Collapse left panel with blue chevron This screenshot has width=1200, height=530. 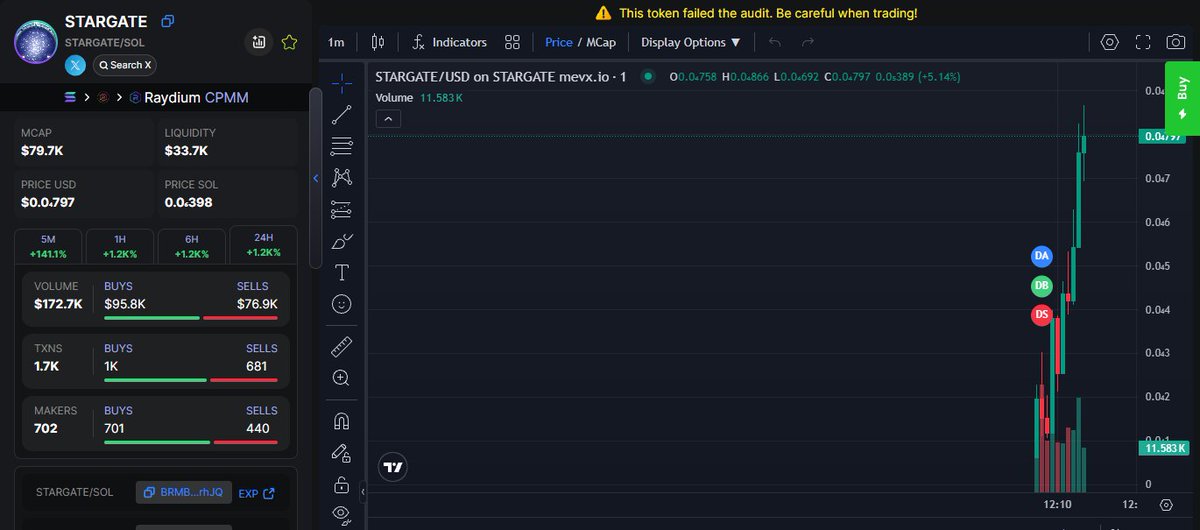point(316,178)
